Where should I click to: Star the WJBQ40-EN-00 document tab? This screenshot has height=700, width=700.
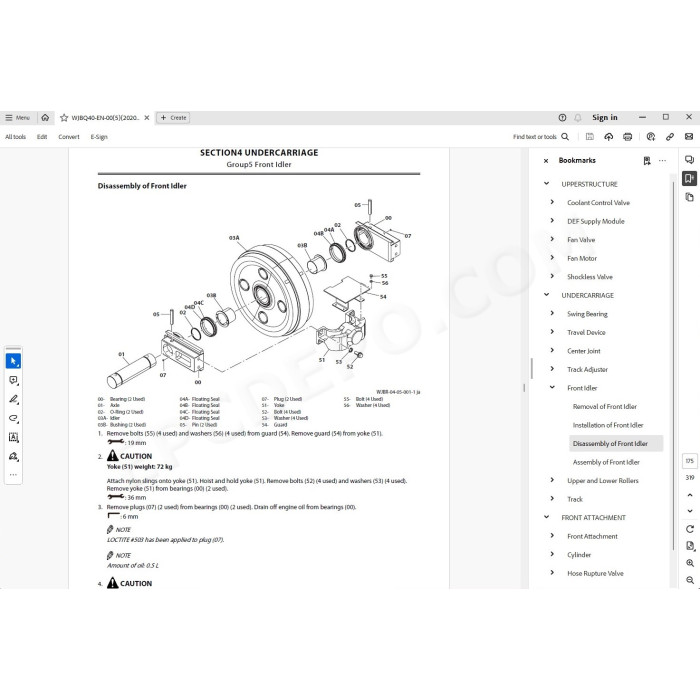tap(64, 118)
